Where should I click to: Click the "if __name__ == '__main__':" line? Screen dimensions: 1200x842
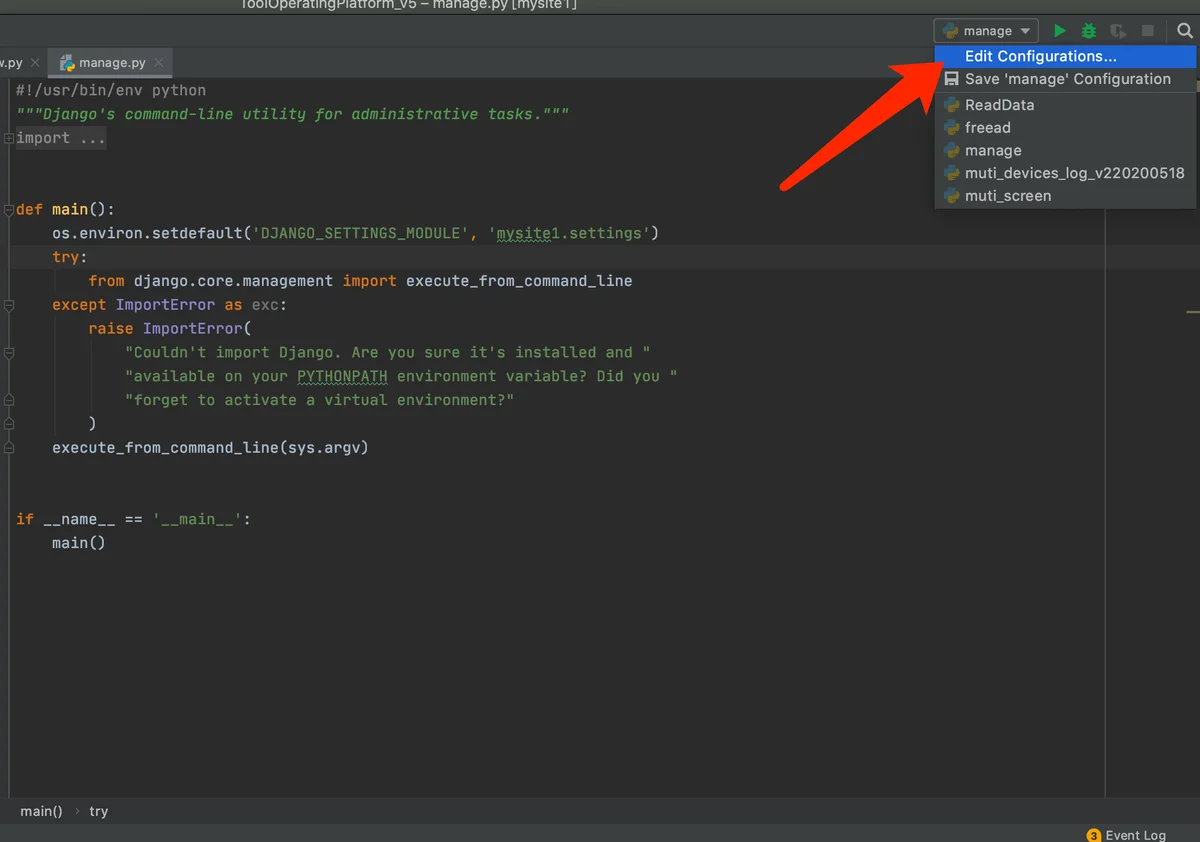(x=133, y=519)
